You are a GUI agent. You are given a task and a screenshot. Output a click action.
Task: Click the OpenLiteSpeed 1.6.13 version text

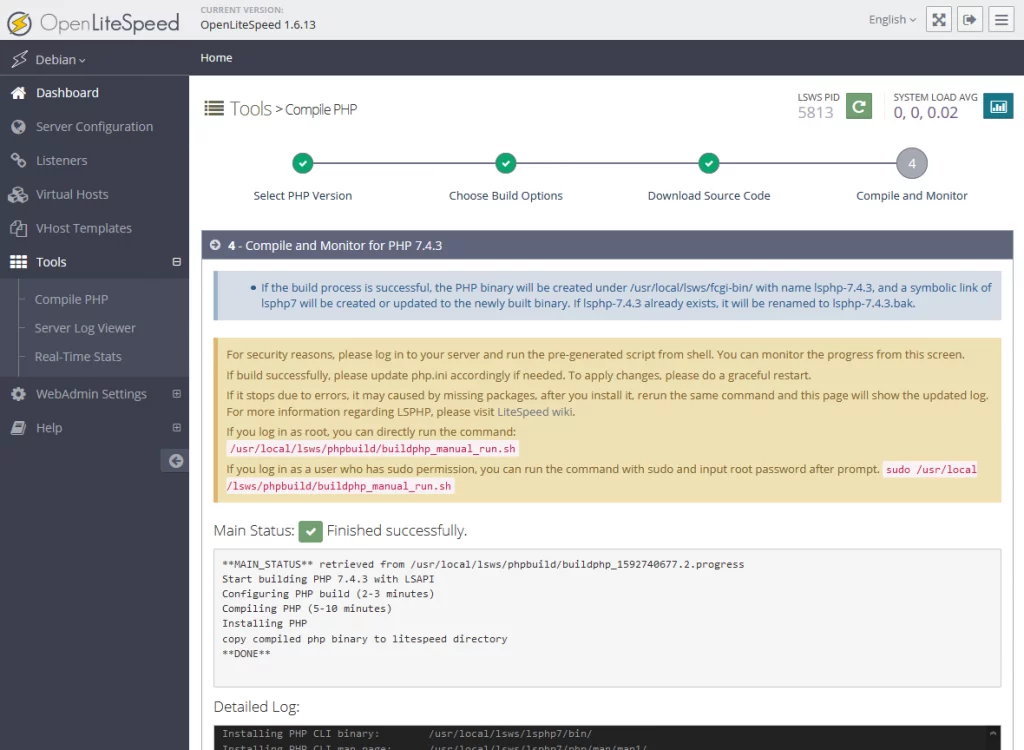coord(258,25)
